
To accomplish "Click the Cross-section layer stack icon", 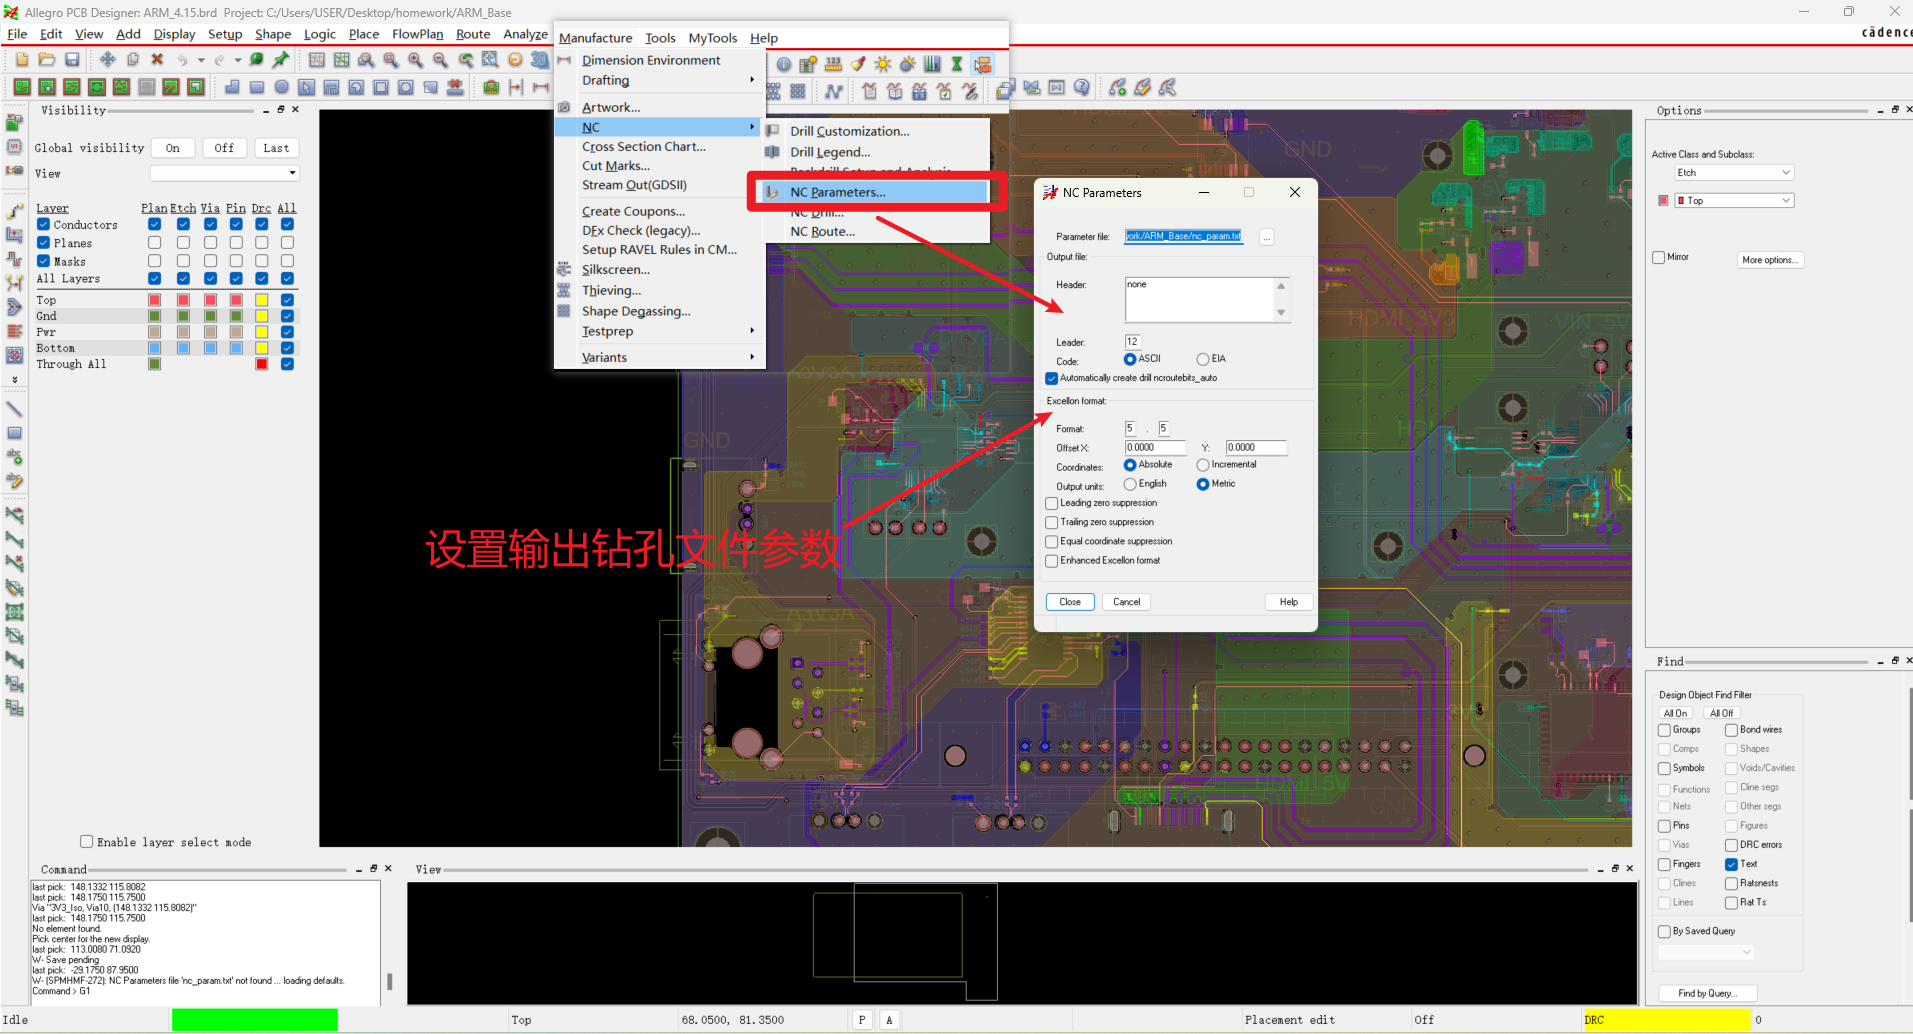I will click(932, 64).
